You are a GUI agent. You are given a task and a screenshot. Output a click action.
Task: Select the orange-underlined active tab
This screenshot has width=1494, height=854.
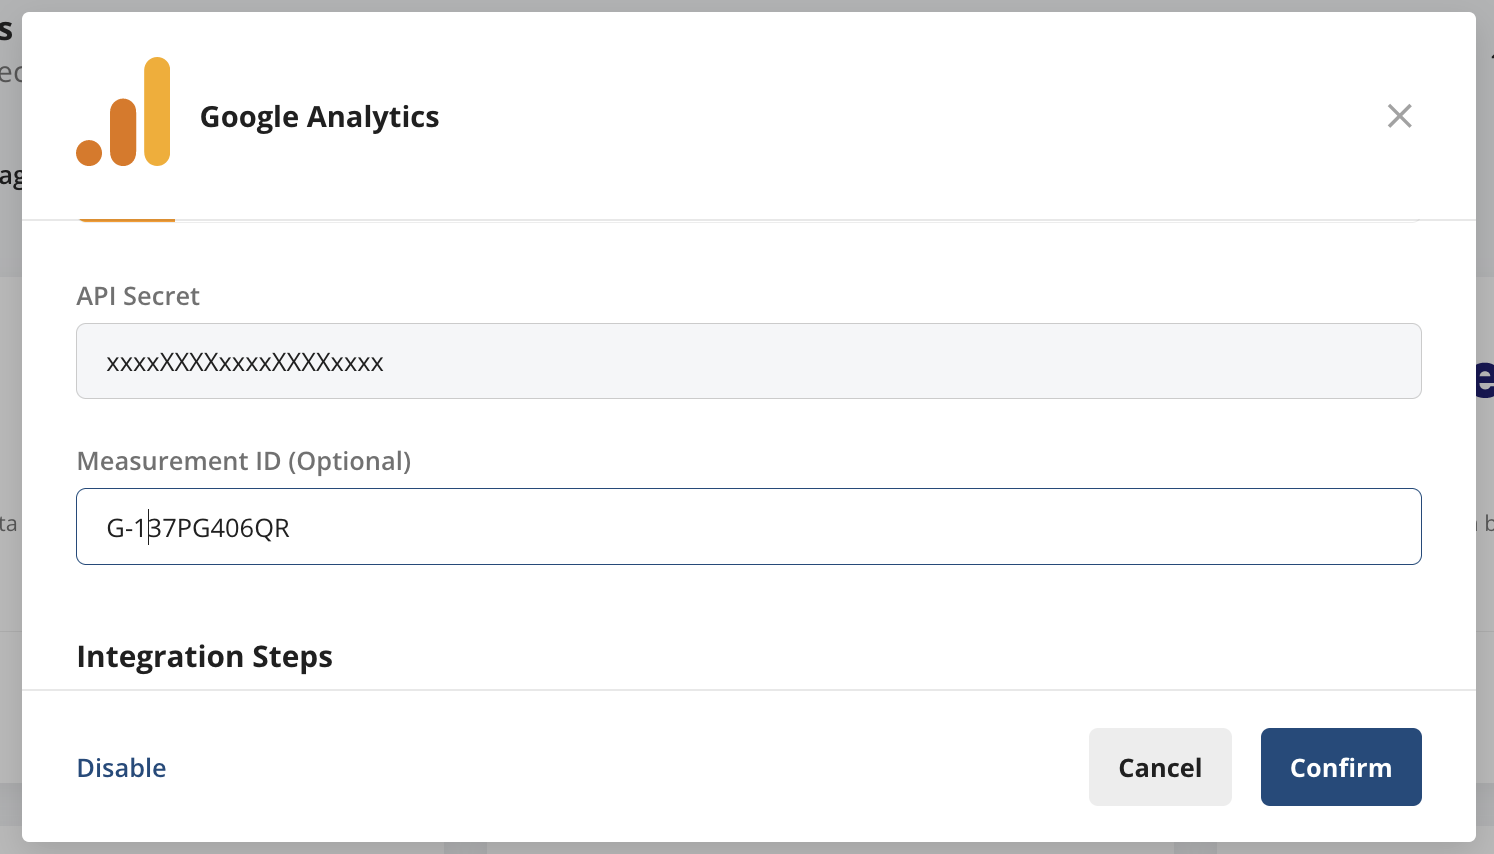pos(127,216)
